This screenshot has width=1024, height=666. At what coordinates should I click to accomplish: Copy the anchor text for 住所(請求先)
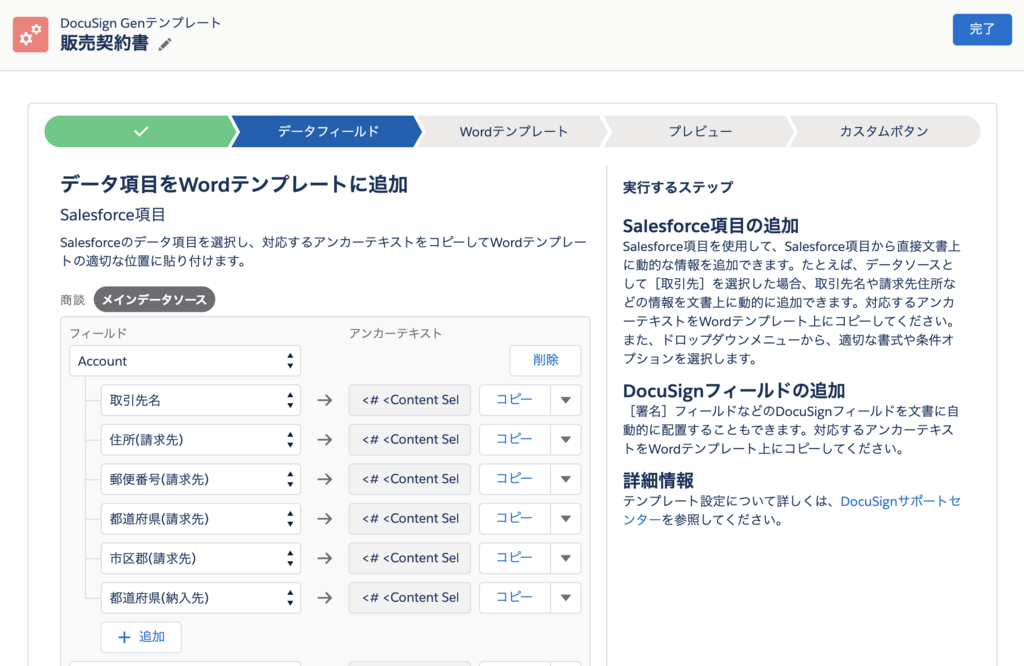point(515,439)
